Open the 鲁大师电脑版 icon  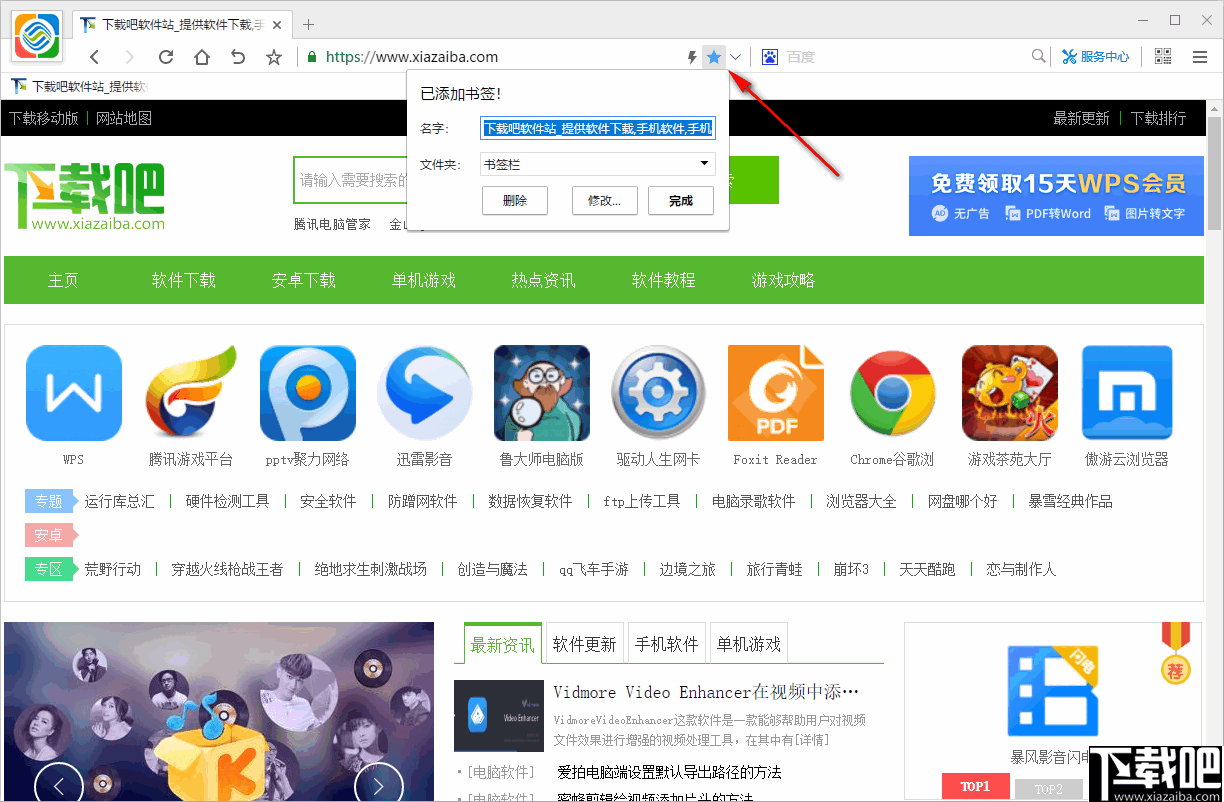point(541,393)
